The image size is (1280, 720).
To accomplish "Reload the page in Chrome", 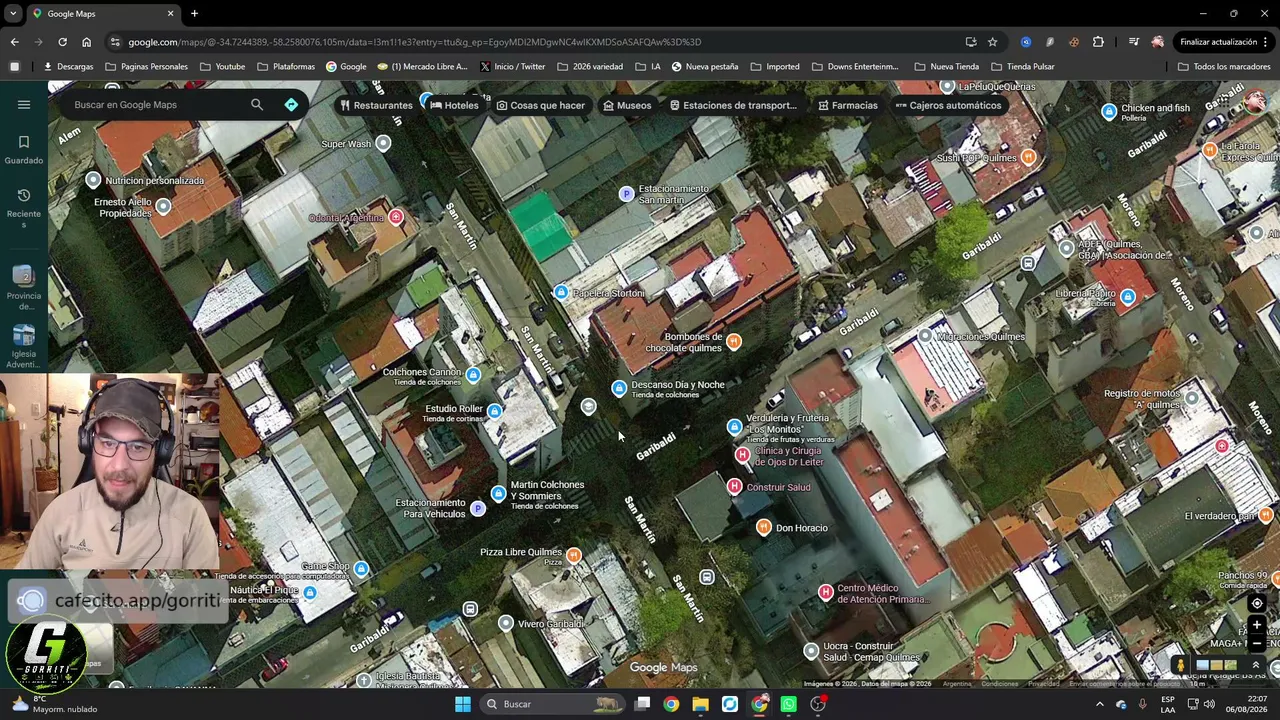I will (62, 42).
